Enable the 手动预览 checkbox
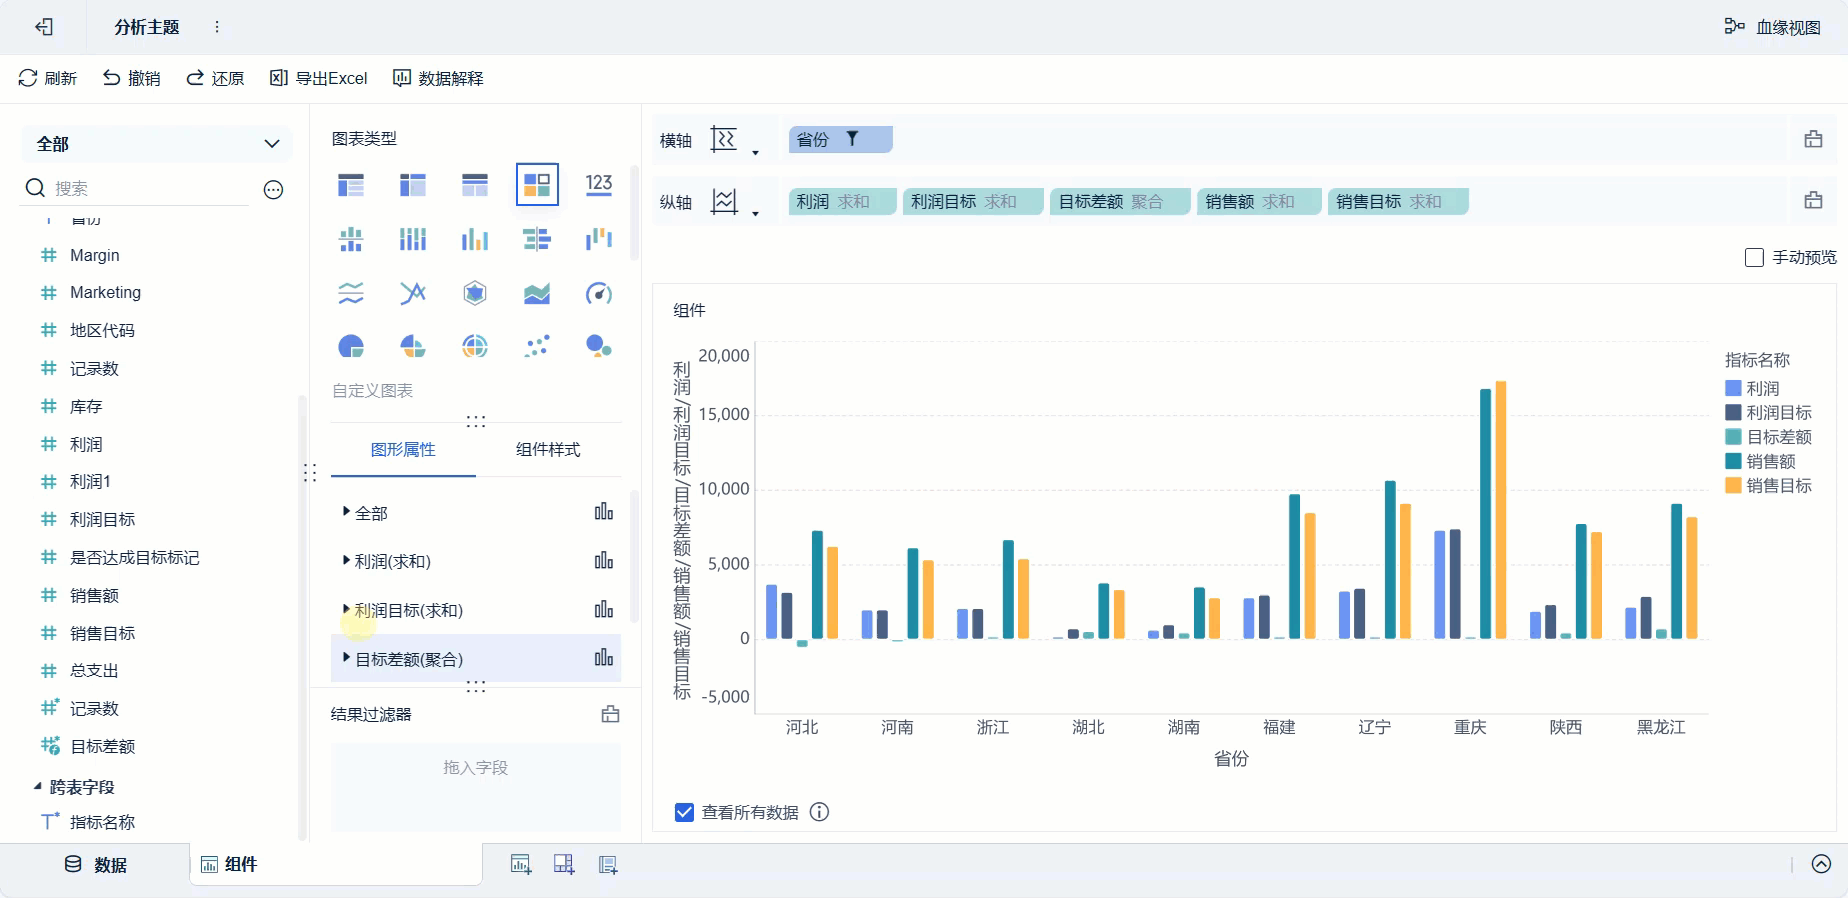 click(x=1754, y=258)
